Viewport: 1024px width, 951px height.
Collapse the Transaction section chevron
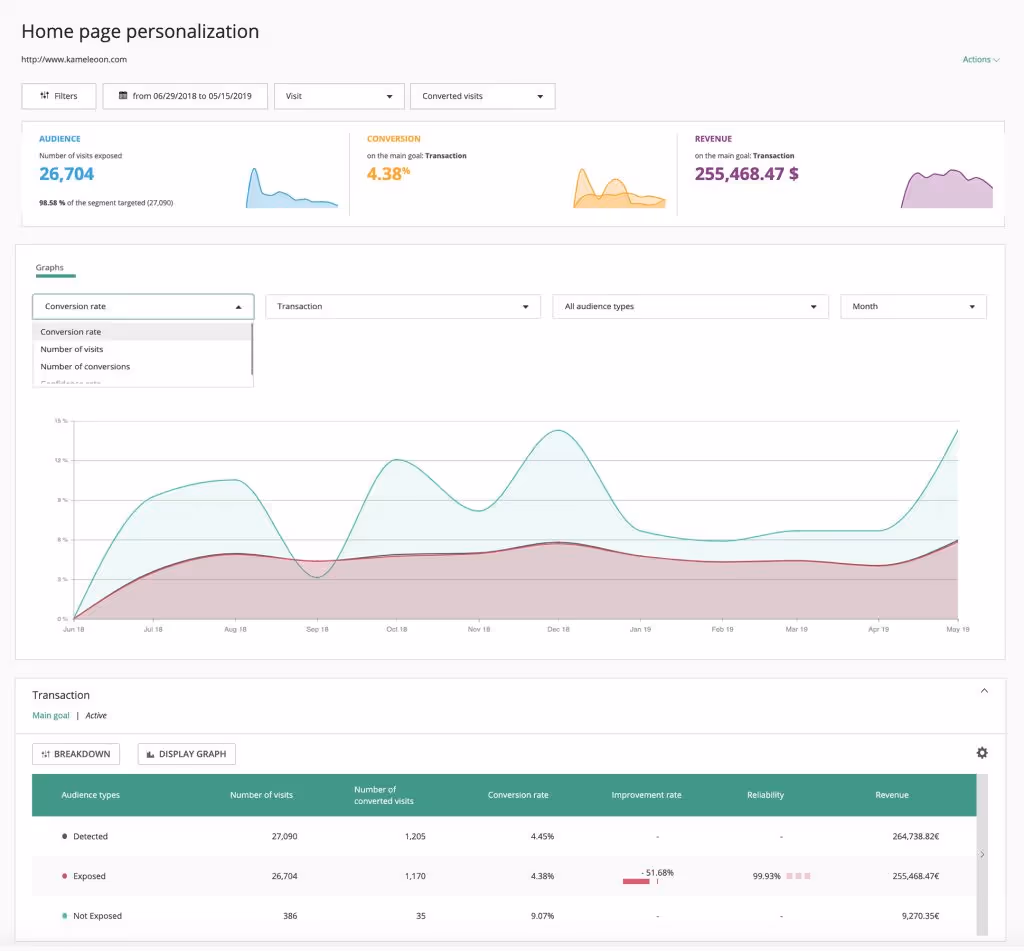point(984,691)
